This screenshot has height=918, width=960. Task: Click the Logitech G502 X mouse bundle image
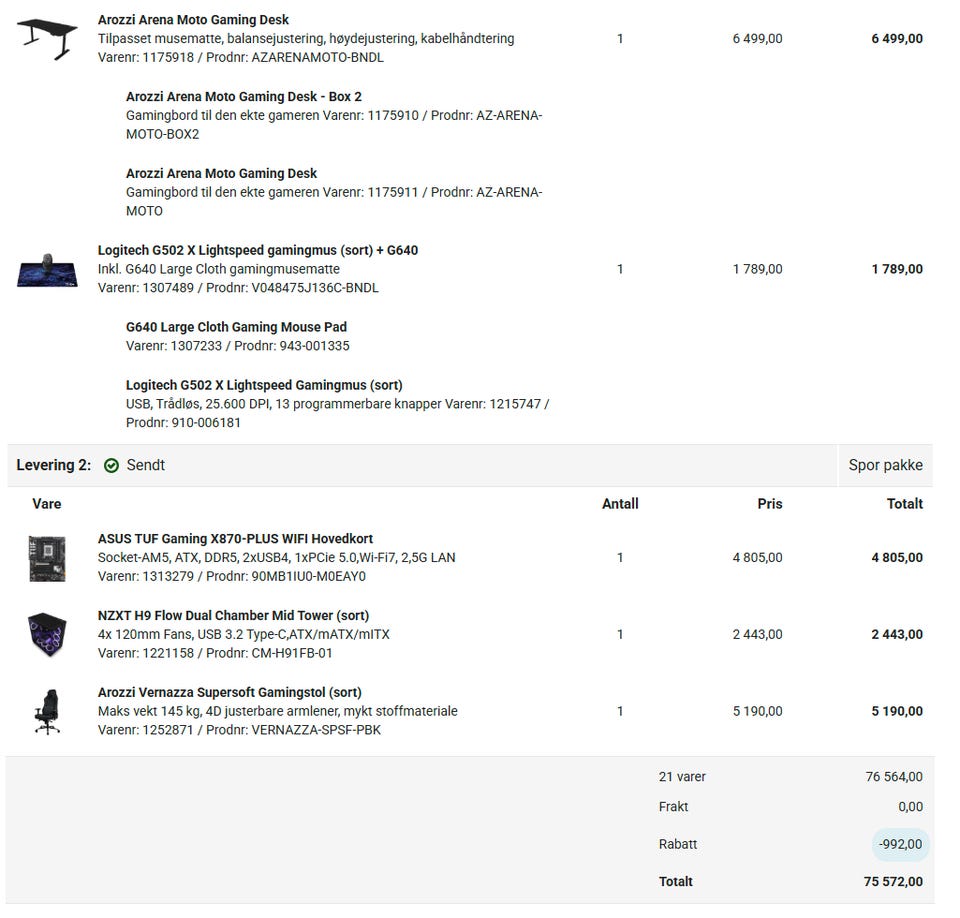click(47, 270)
